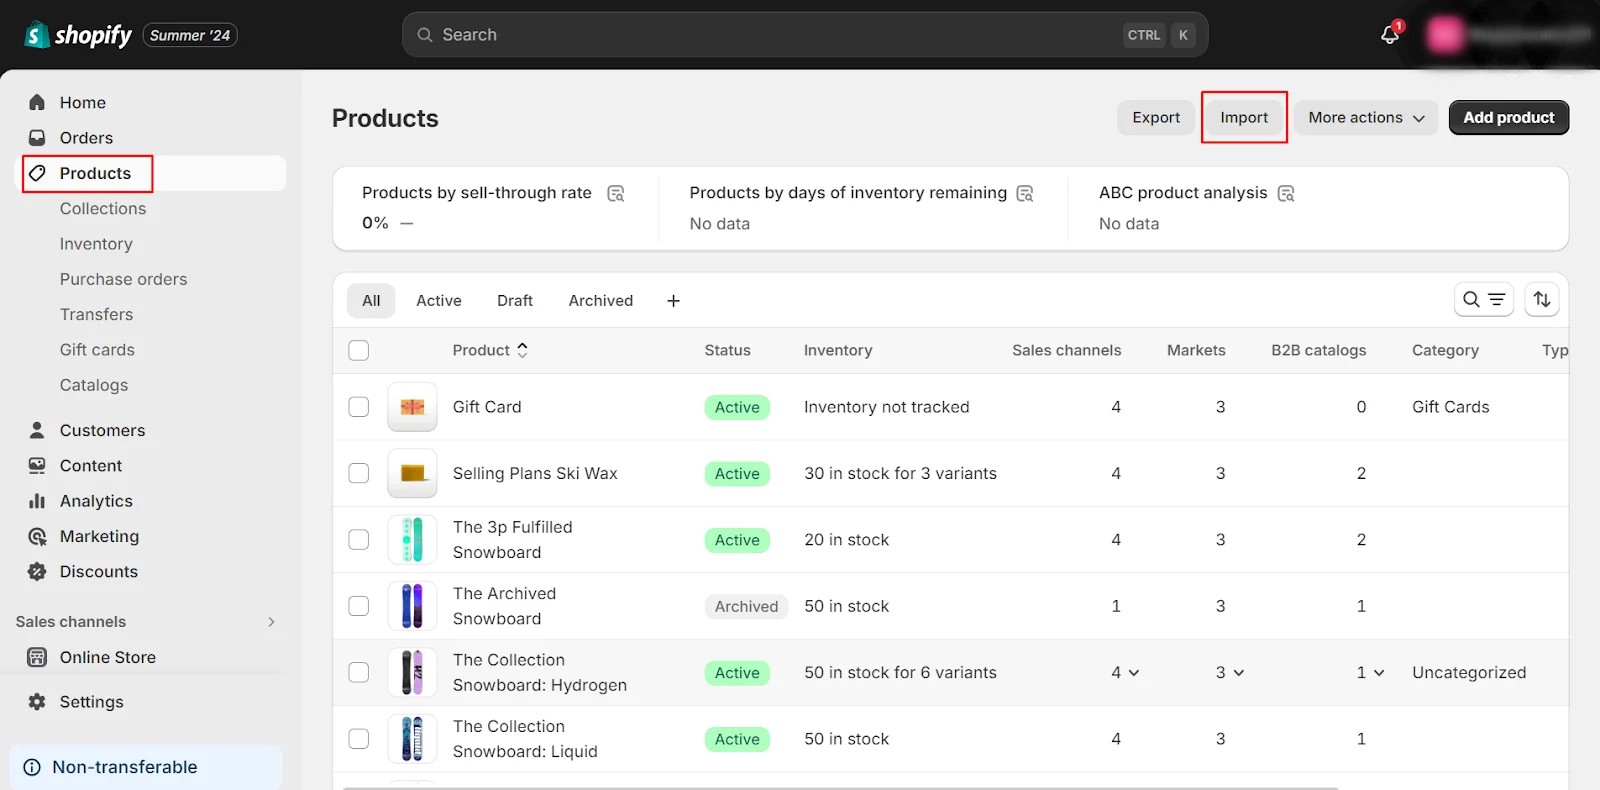Click the Add product button
1600x790 pixels.
click(1509, 117)
